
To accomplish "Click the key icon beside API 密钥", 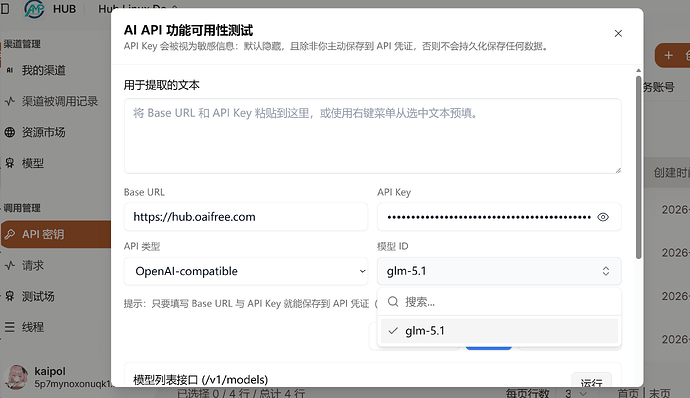I will pos(10,234).
